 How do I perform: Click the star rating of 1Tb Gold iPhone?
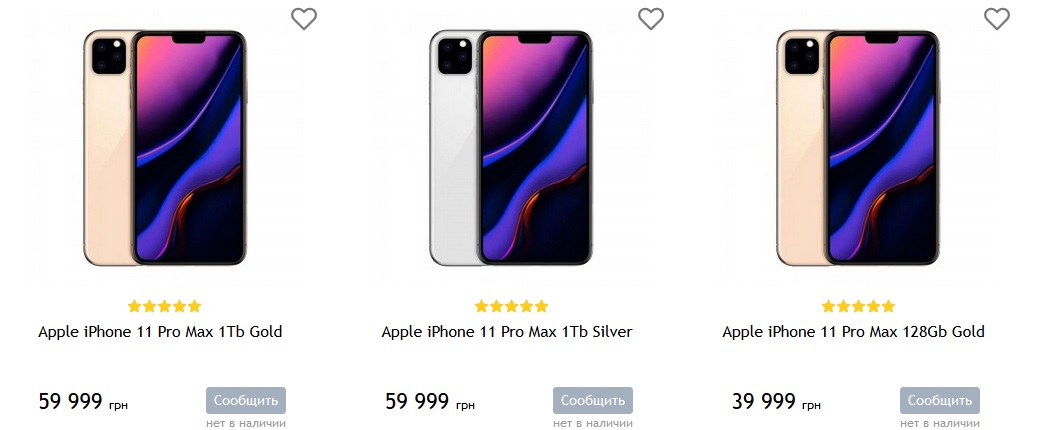tap(165, 306)
